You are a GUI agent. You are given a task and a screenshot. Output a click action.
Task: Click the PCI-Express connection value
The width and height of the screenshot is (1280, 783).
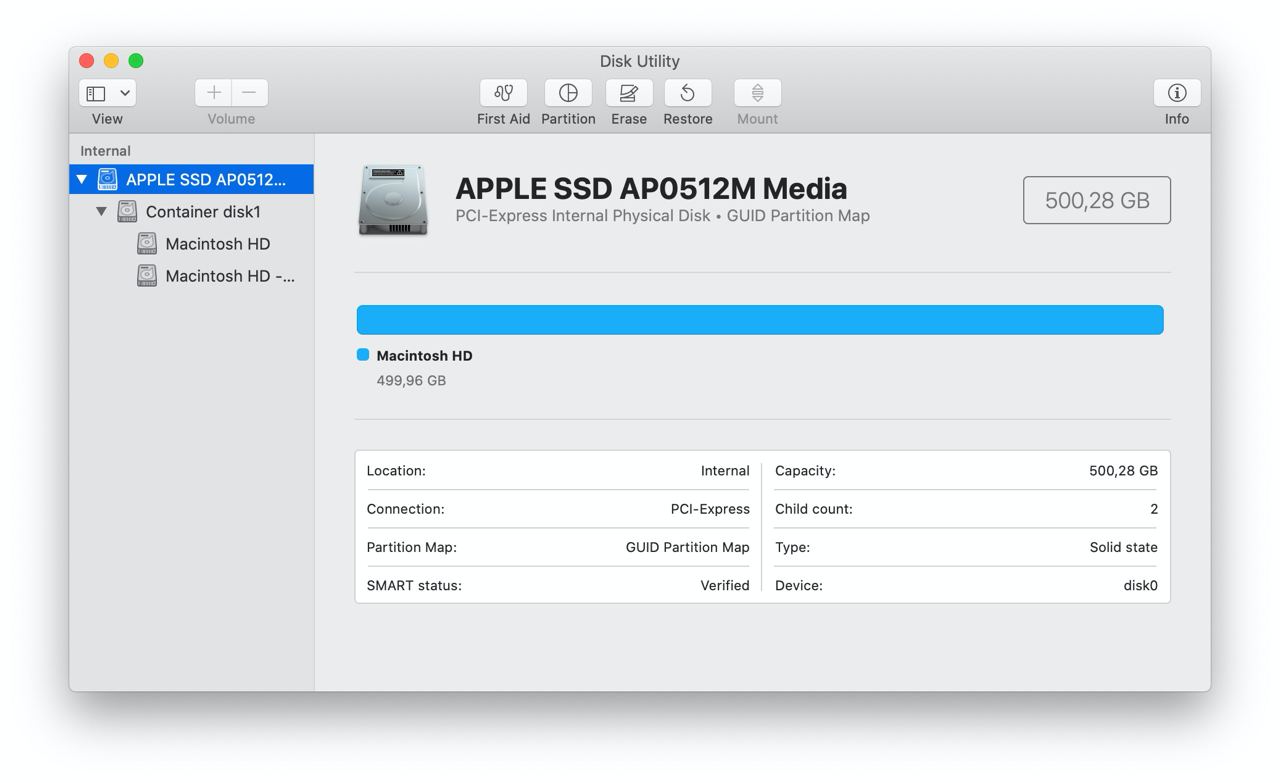click(710, 509)
